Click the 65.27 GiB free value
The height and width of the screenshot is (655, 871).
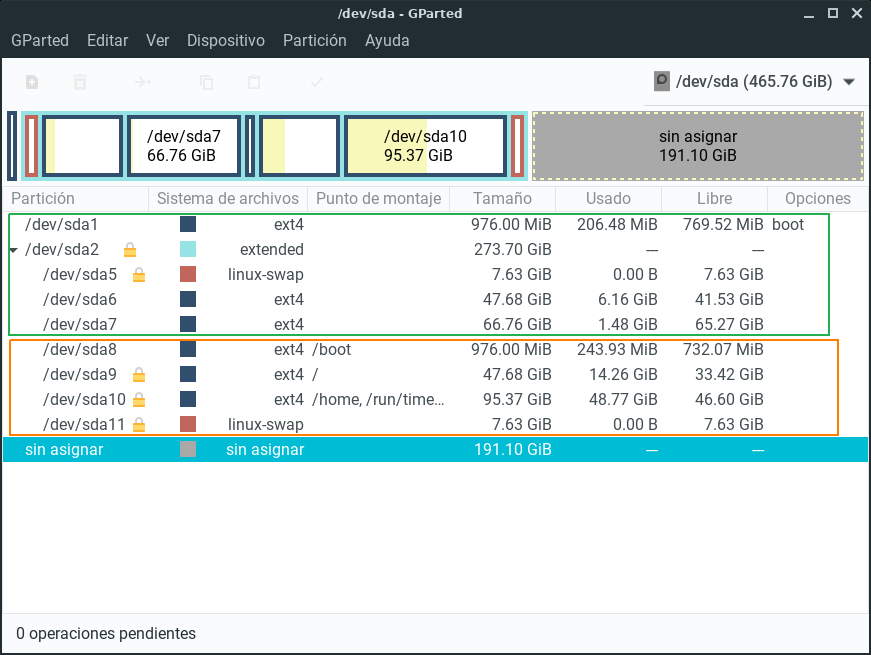729,324
